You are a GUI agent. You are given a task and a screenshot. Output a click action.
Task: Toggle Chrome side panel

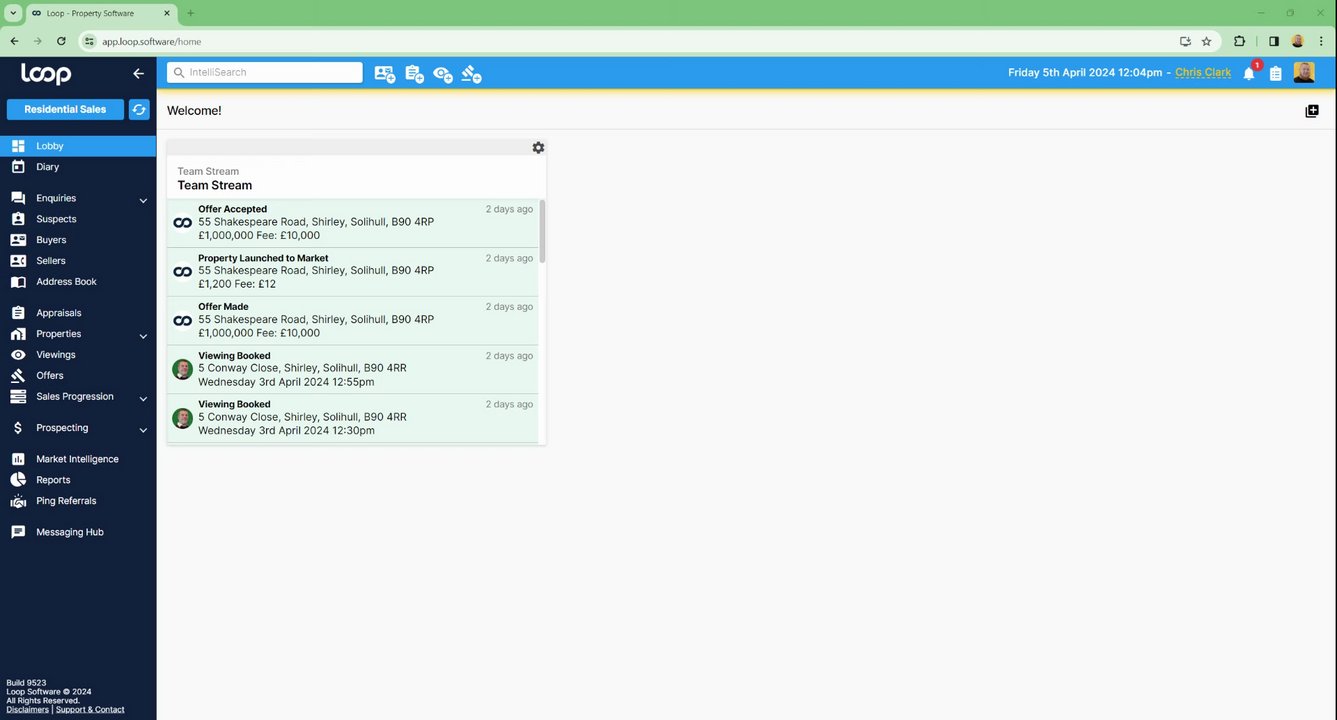click(x=1274, y=41)
